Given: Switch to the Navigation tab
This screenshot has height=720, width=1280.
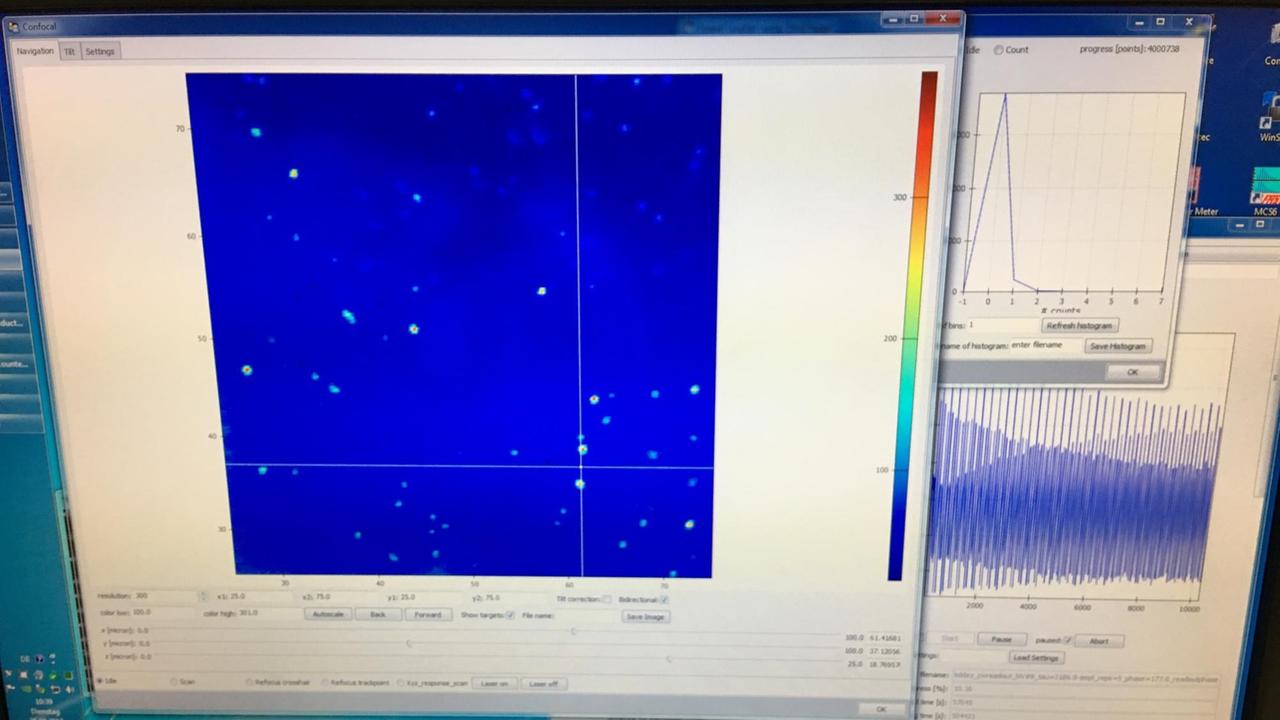Looking at the screenshot, I should pyautogui.click(x=35, y=51).
